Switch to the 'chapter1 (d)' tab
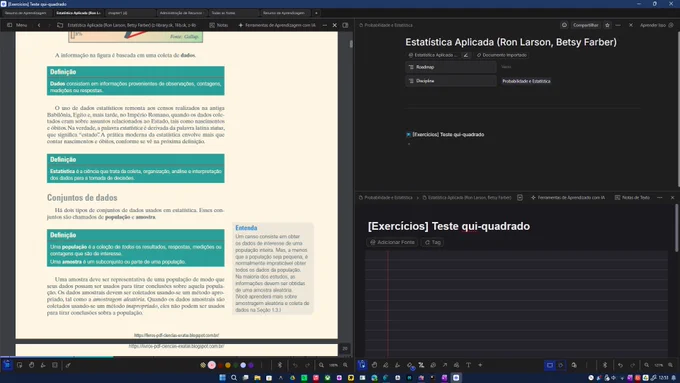This screenshot has height=383, width=680. tap(130, 13)
